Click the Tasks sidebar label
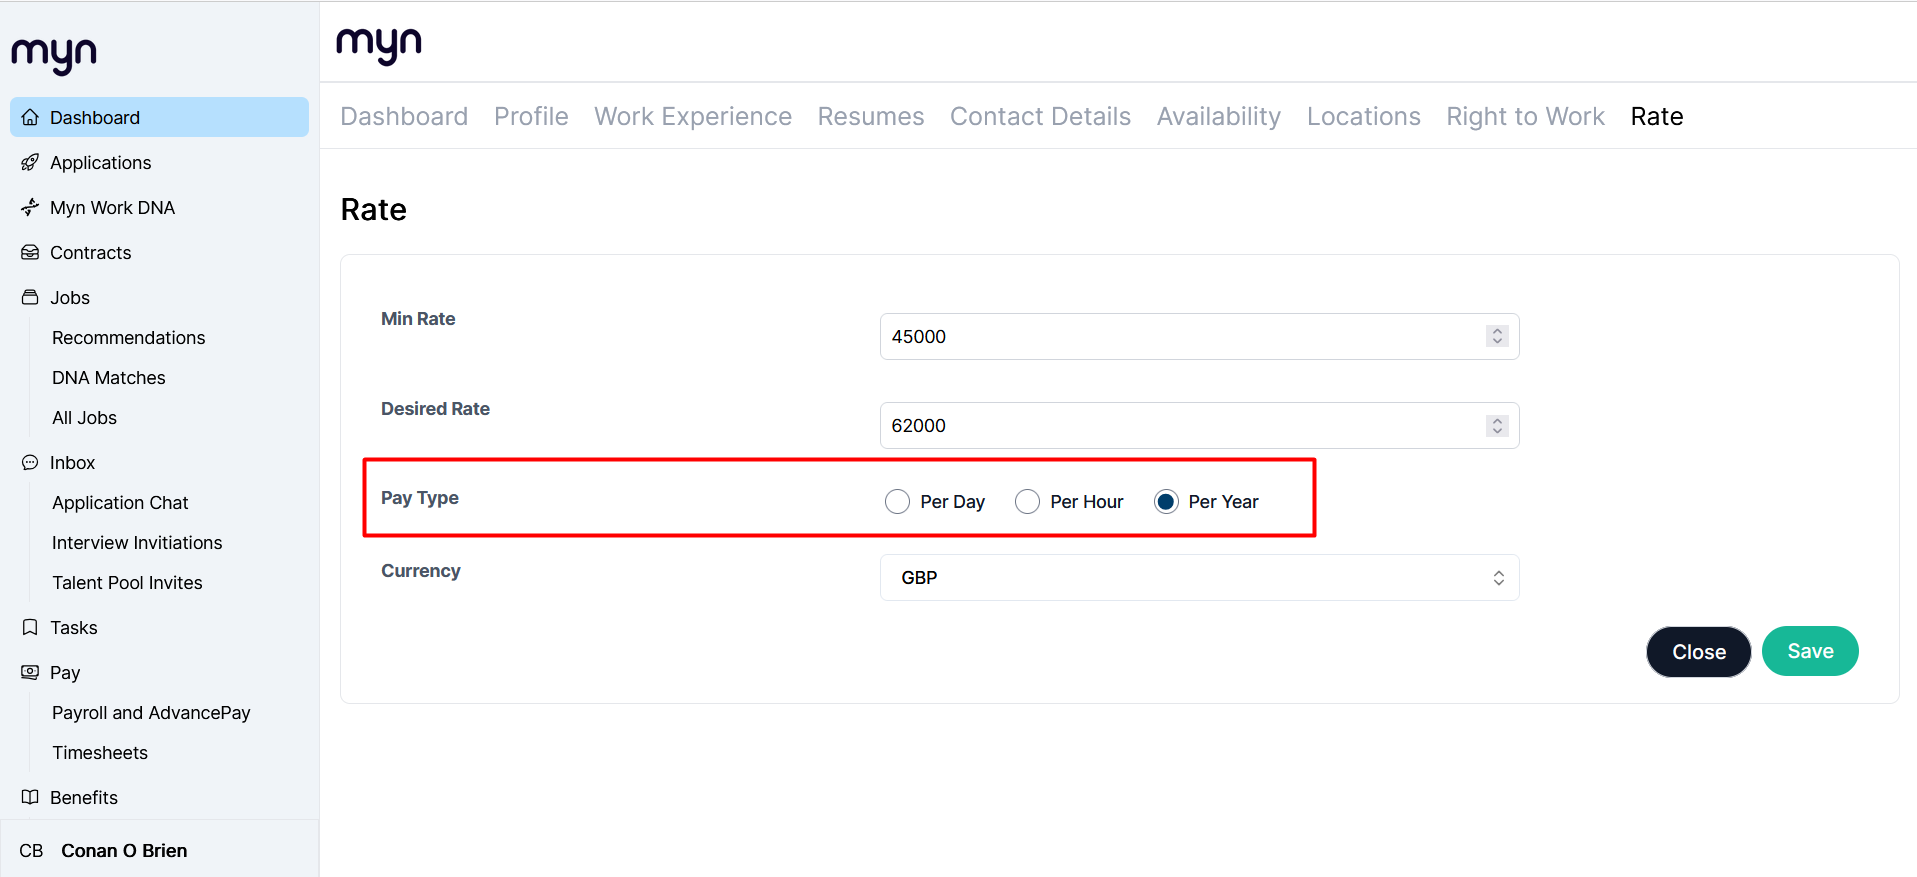The height and width of the screenshot is (877, 1917). coord(74,627)
